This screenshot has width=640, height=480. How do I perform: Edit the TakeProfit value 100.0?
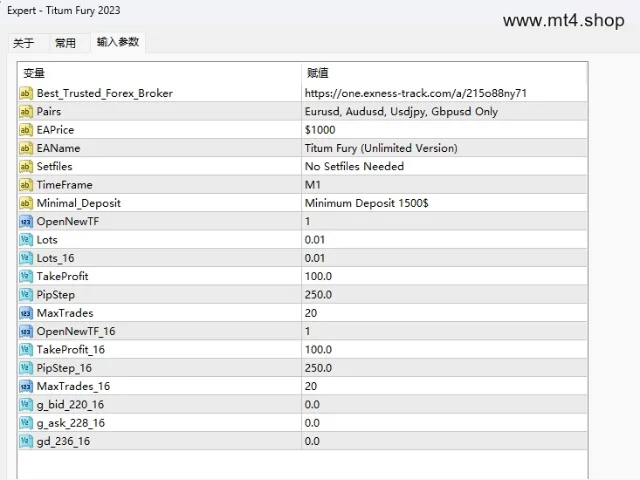point(444,276)
